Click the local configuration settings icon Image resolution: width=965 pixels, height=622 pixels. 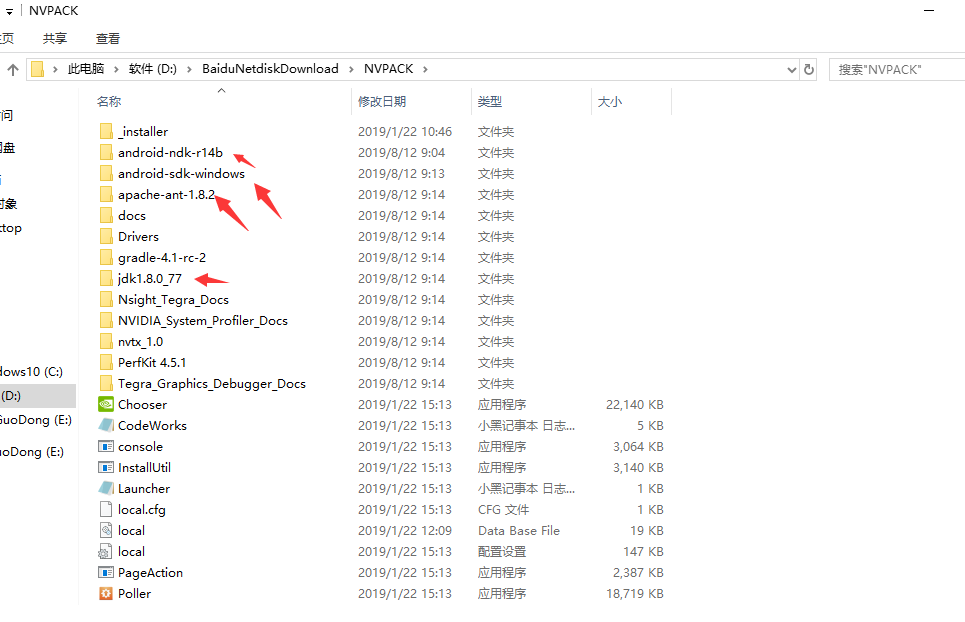pos(106,551)
